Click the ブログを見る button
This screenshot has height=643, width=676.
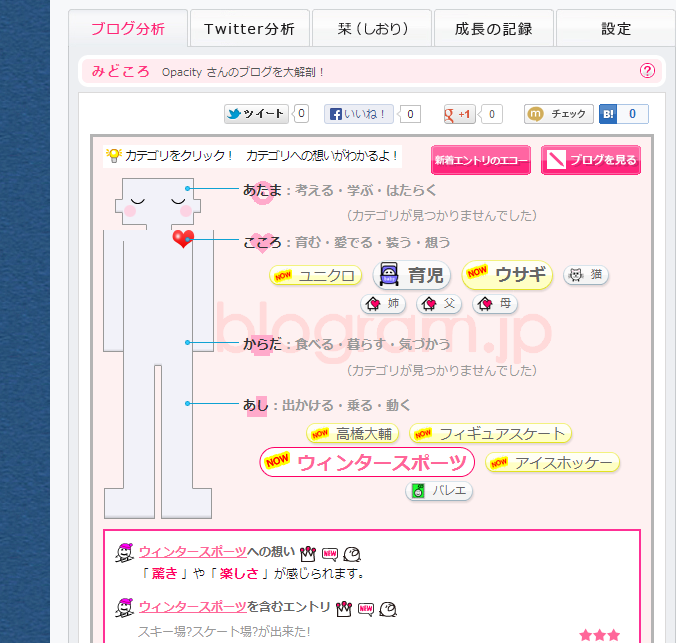(591, 160)
